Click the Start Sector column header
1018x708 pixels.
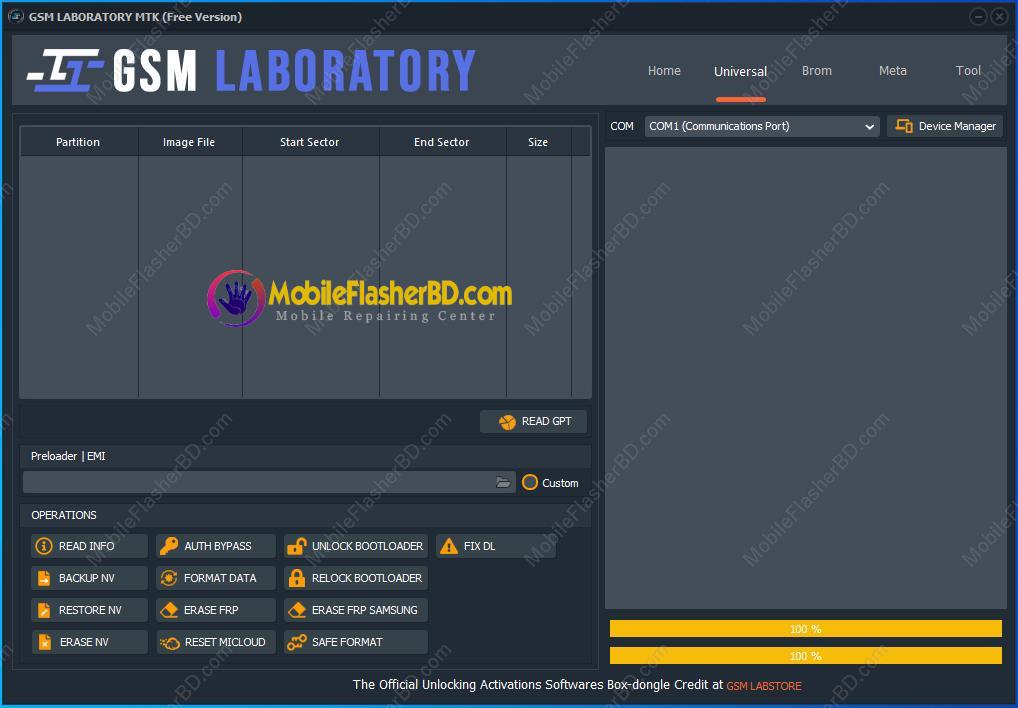pos(310,141)
